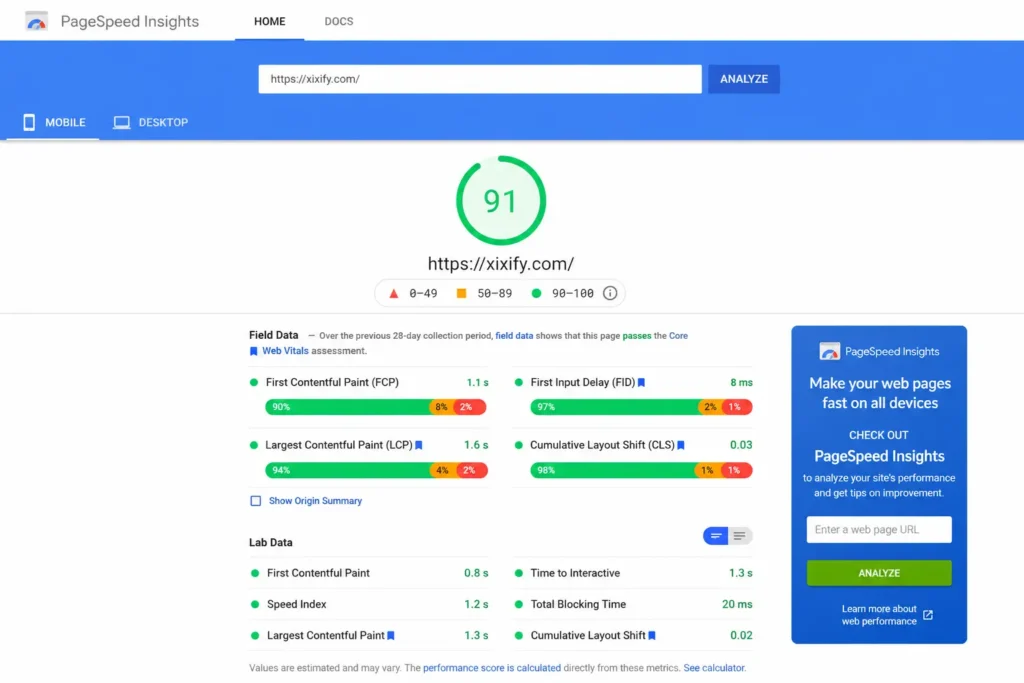Viewport: 1024px width, 683px height.
Task: Open the 'See calculator' link
Action: 713,668
